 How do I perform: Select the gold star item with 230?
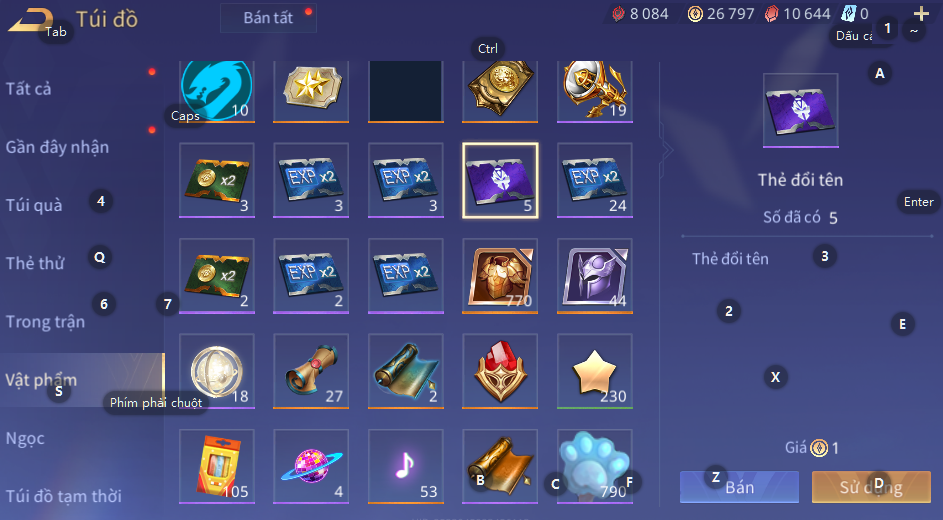point(595,372)
